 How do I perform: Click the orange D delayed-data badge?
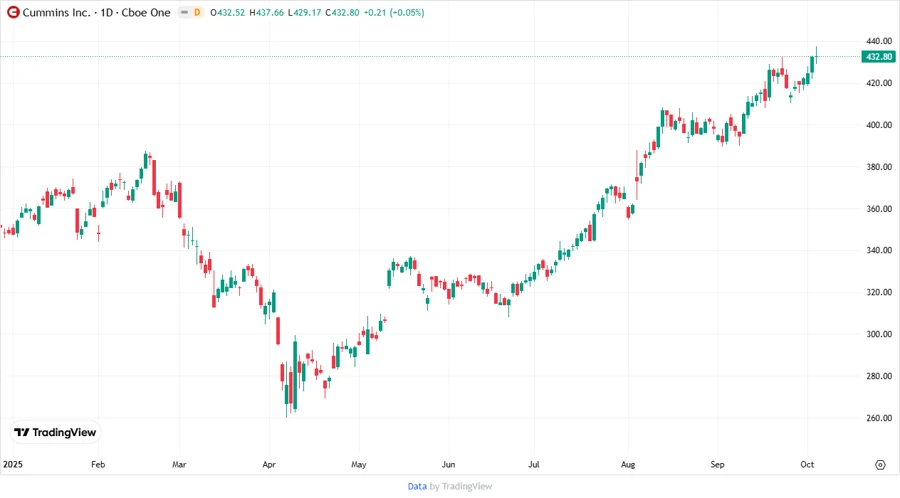click(x=197, y=12)
